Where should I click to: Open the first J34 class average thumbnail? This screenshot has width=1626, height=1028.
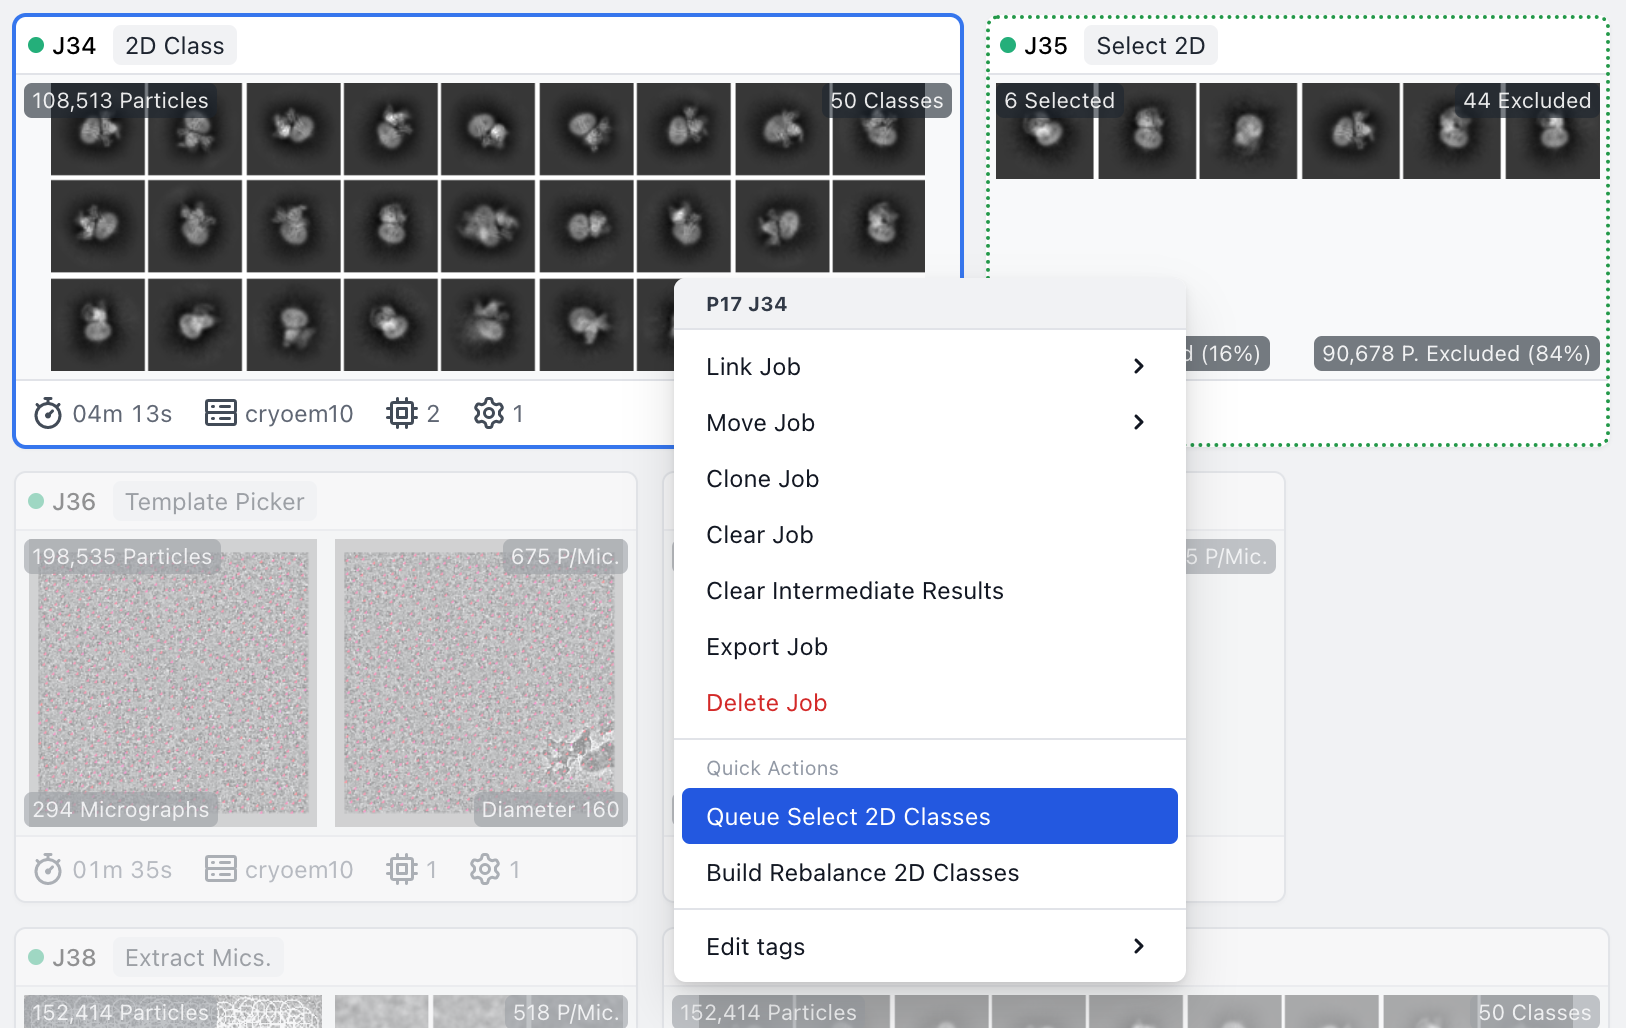click(x=98, y=131)
